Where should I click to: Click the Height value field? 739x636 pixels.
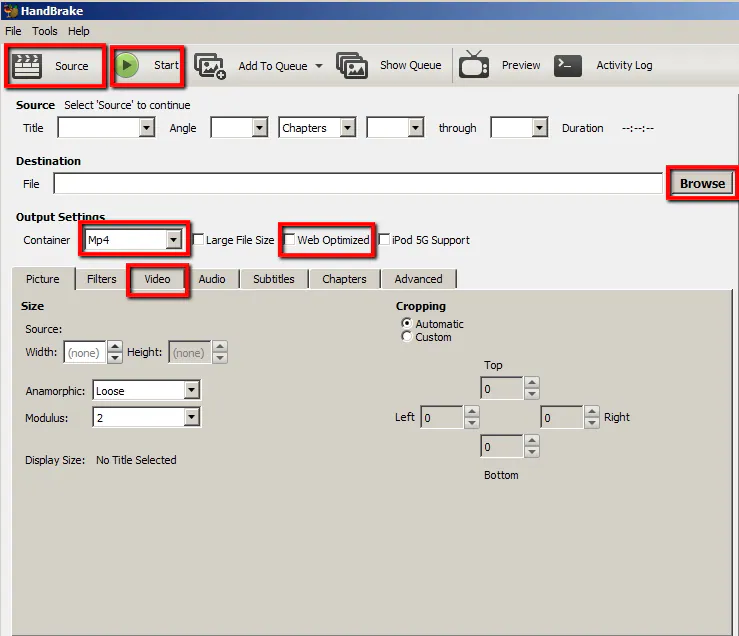189,353
